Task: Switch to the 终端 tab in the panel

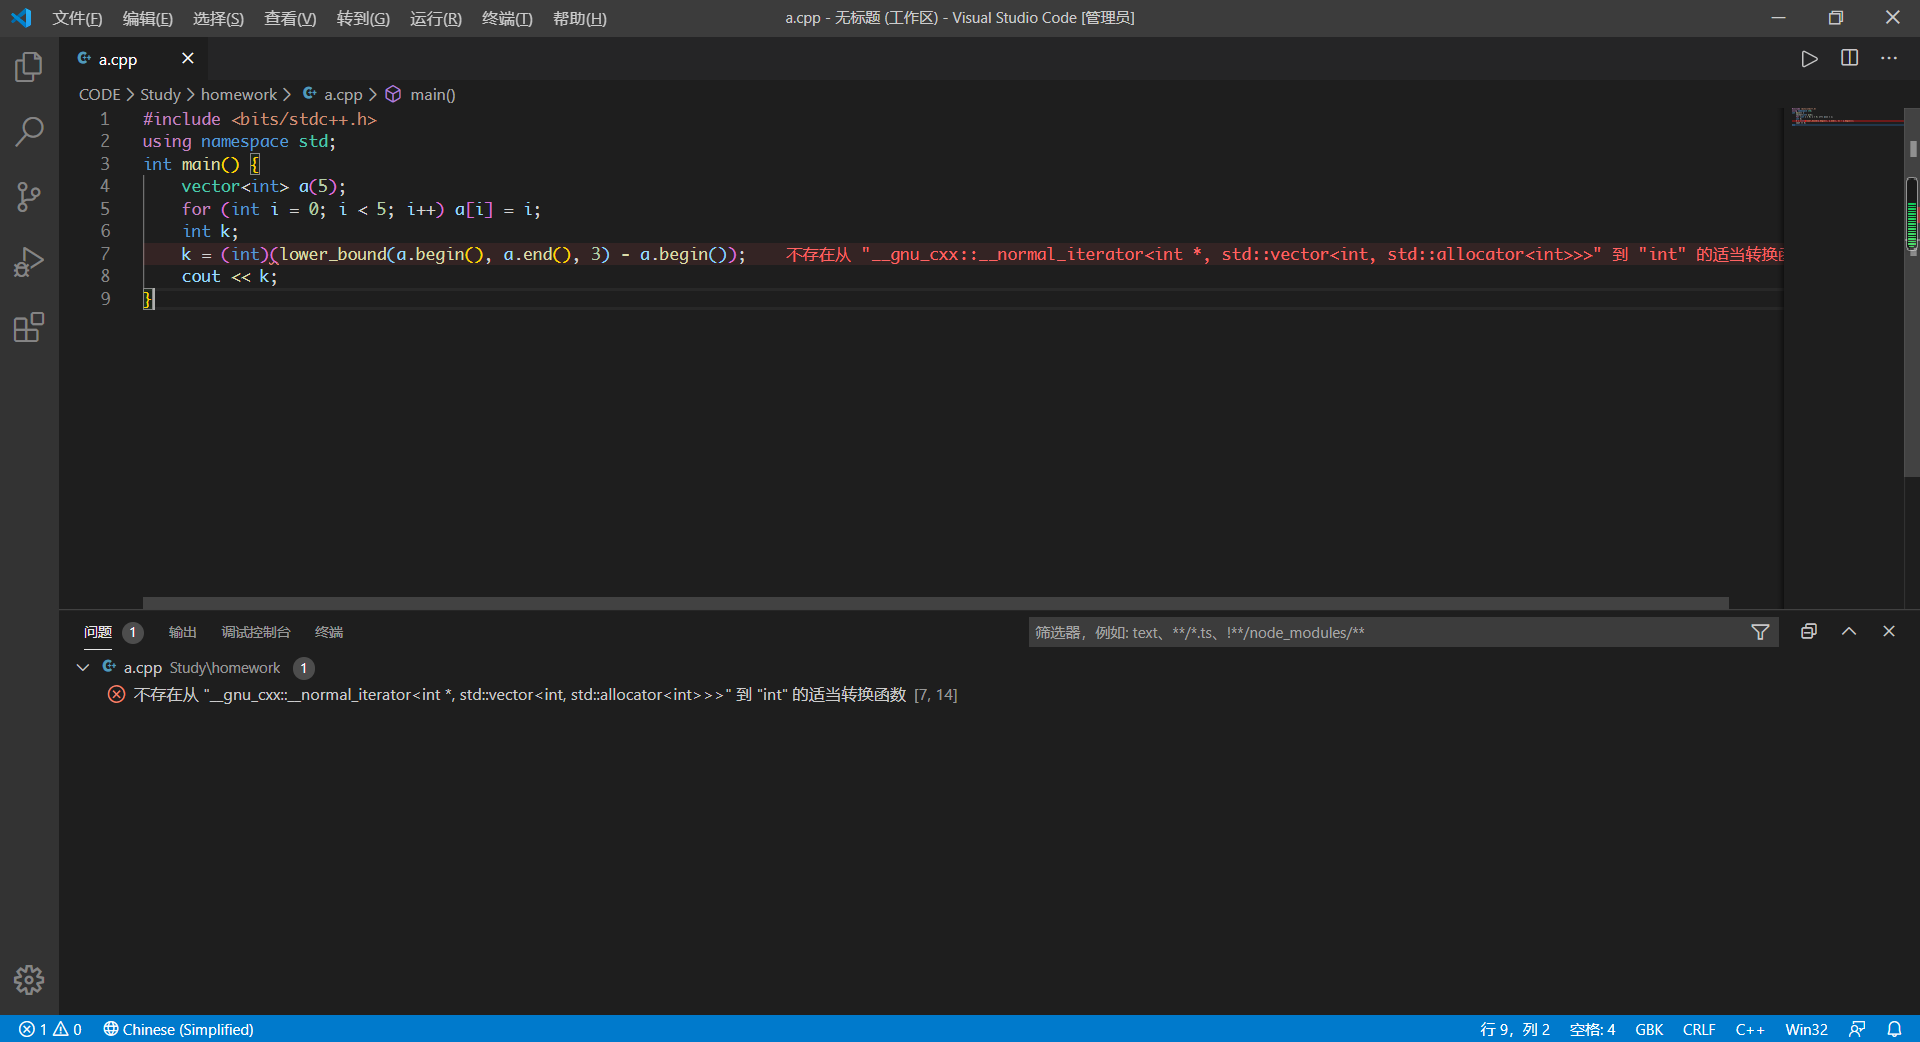Action: click(329, 632)
